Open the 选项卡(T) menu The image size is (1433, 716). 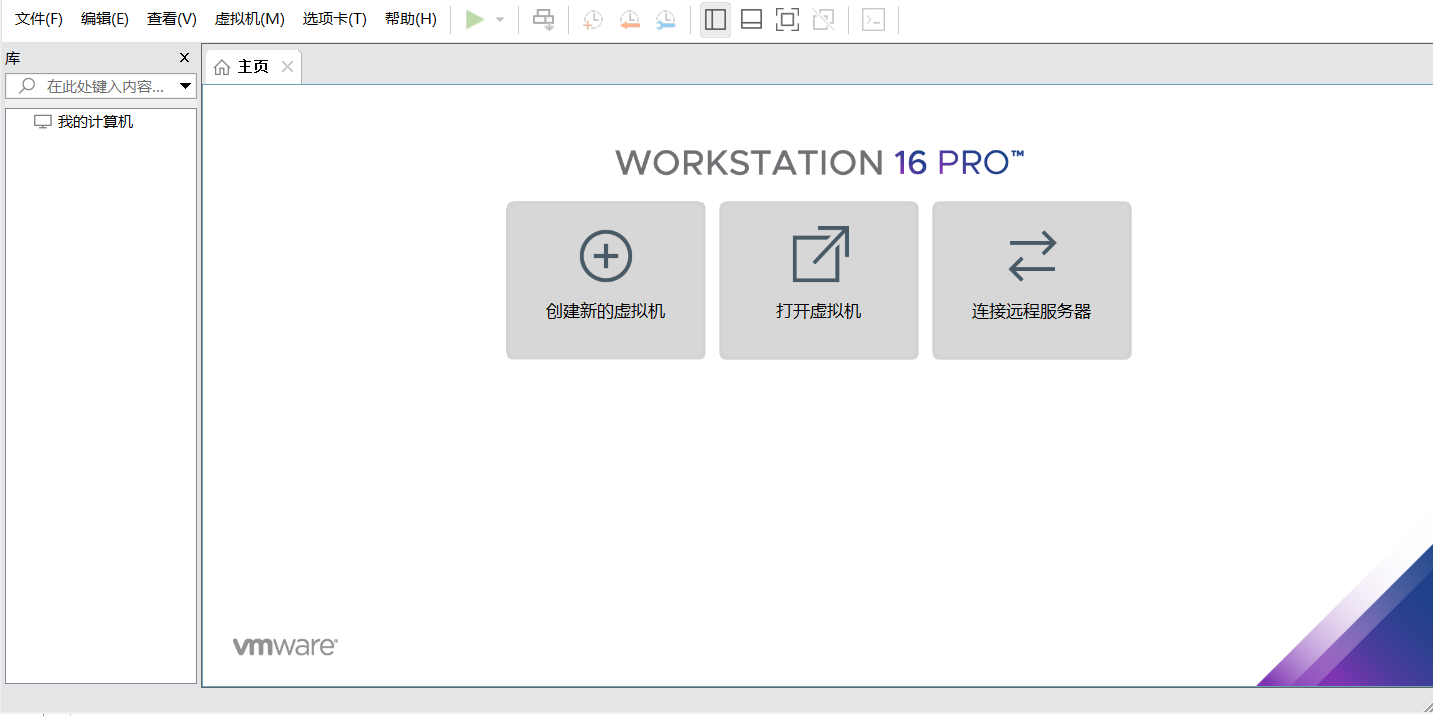(x=335, y=19)
